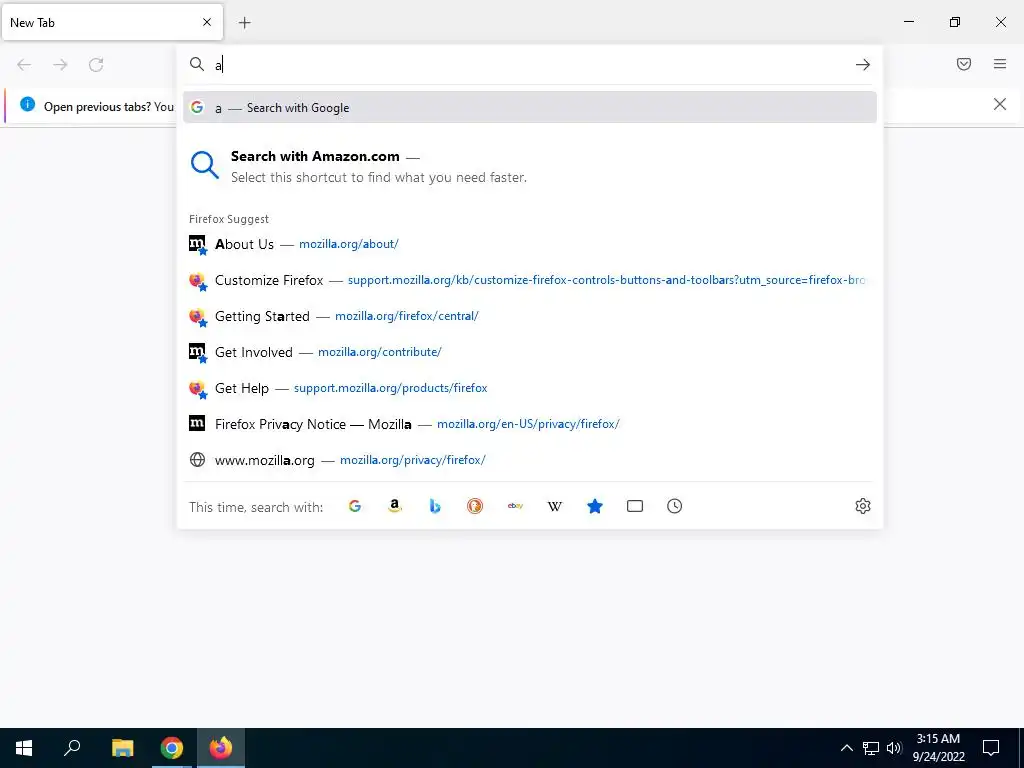Viewport: 1024px width, 768px height.
Task: Open the About Us suggestion
Action: coord(530,244)
